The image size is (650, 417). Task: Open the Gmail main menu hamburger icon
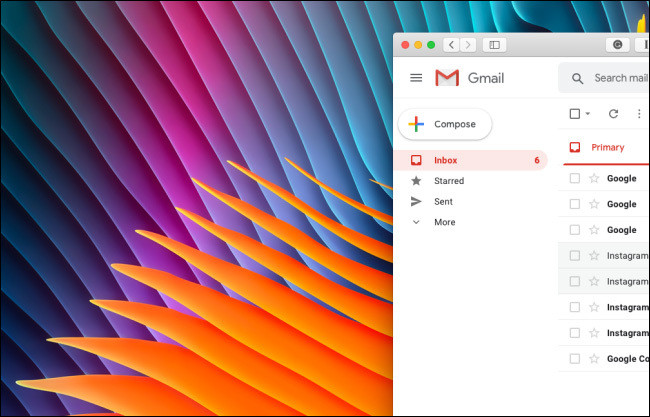[x=416, y=78]
